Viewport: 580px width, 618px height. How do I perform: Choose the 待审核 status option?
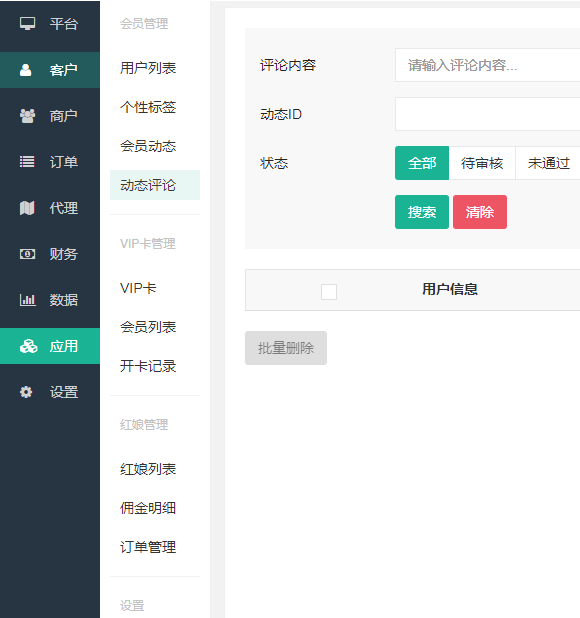pyautogui.click(x=482, y=163)
